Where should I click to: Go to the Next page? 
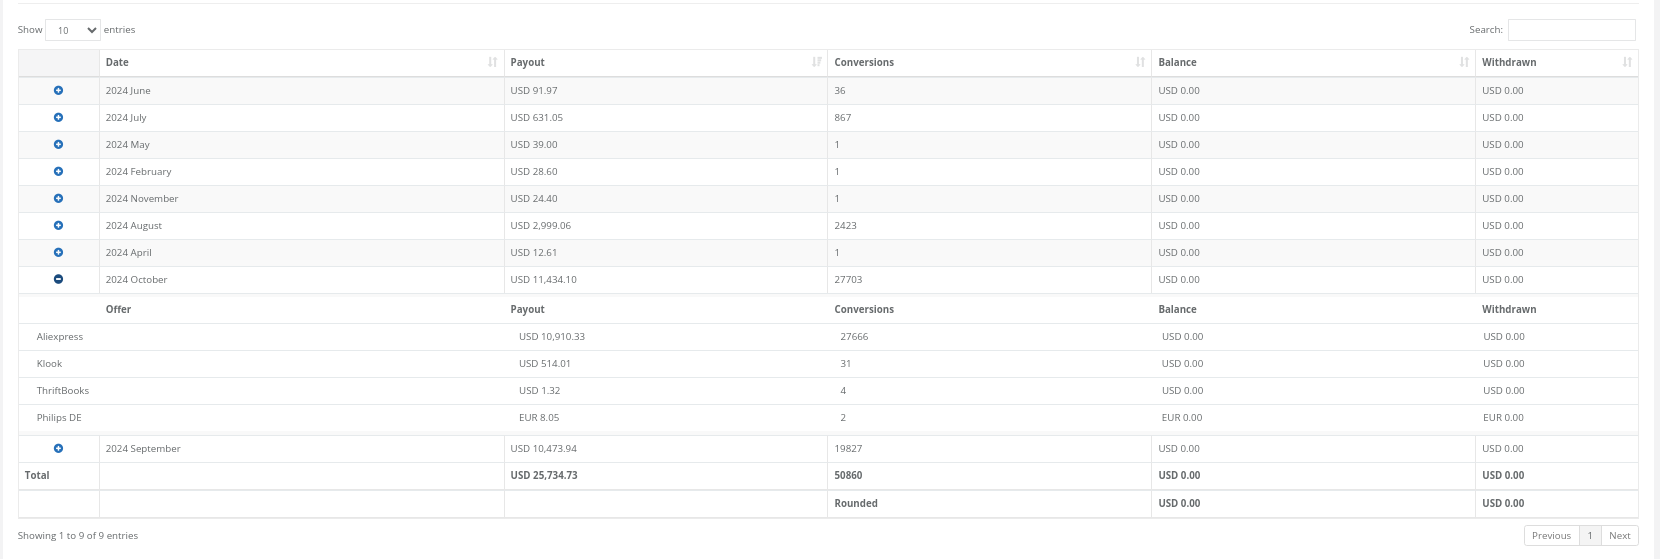1620,535
